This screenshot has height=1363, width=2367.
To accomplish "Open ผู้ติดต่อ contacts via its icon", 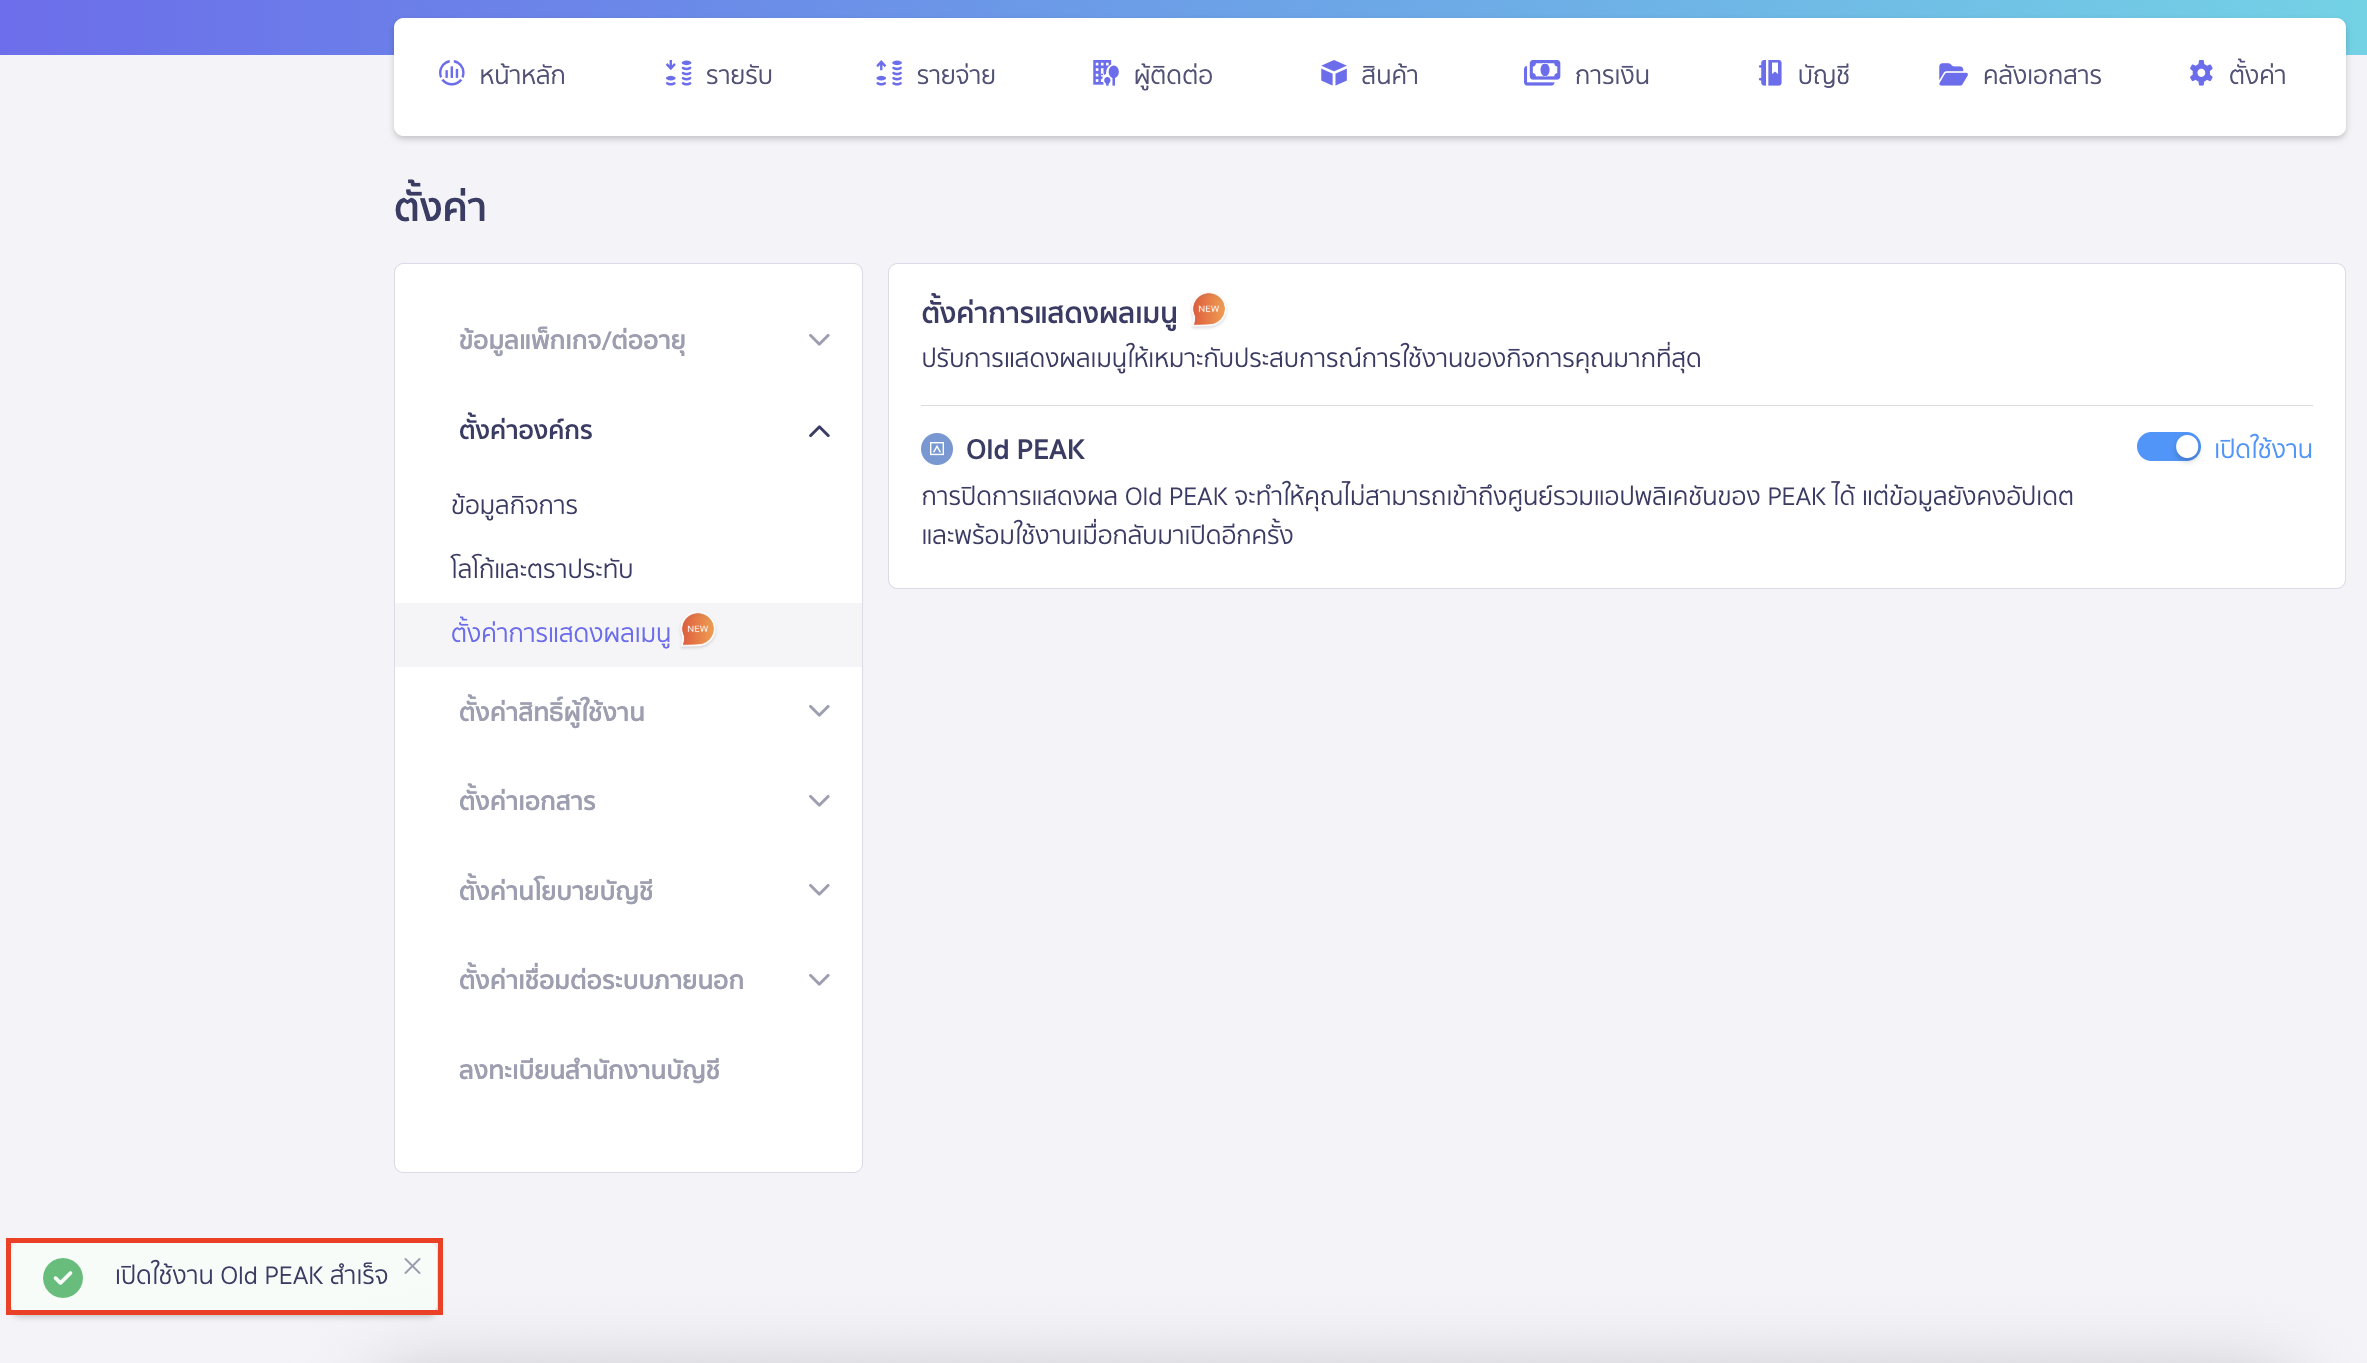I will (x=1104, y=74).
